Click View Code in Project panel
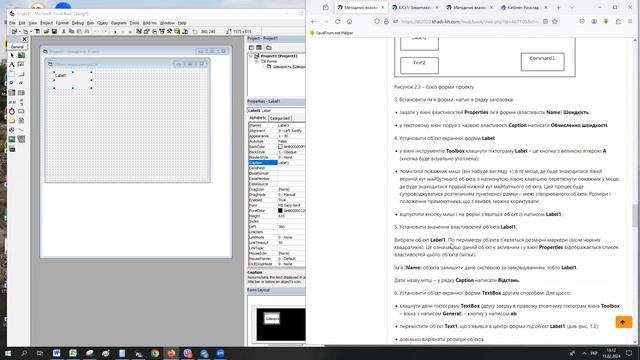Screen dimensions: 640x360 251,48
